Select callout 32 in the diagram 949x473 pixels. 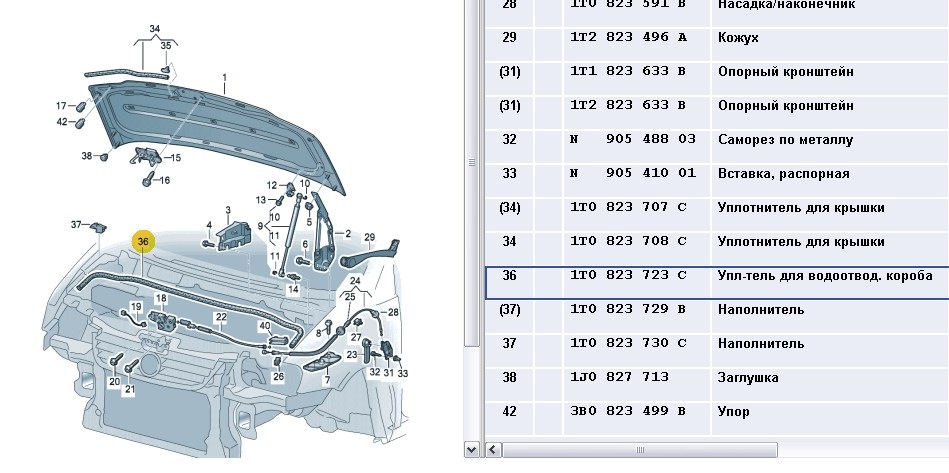[x=375, y=373]
